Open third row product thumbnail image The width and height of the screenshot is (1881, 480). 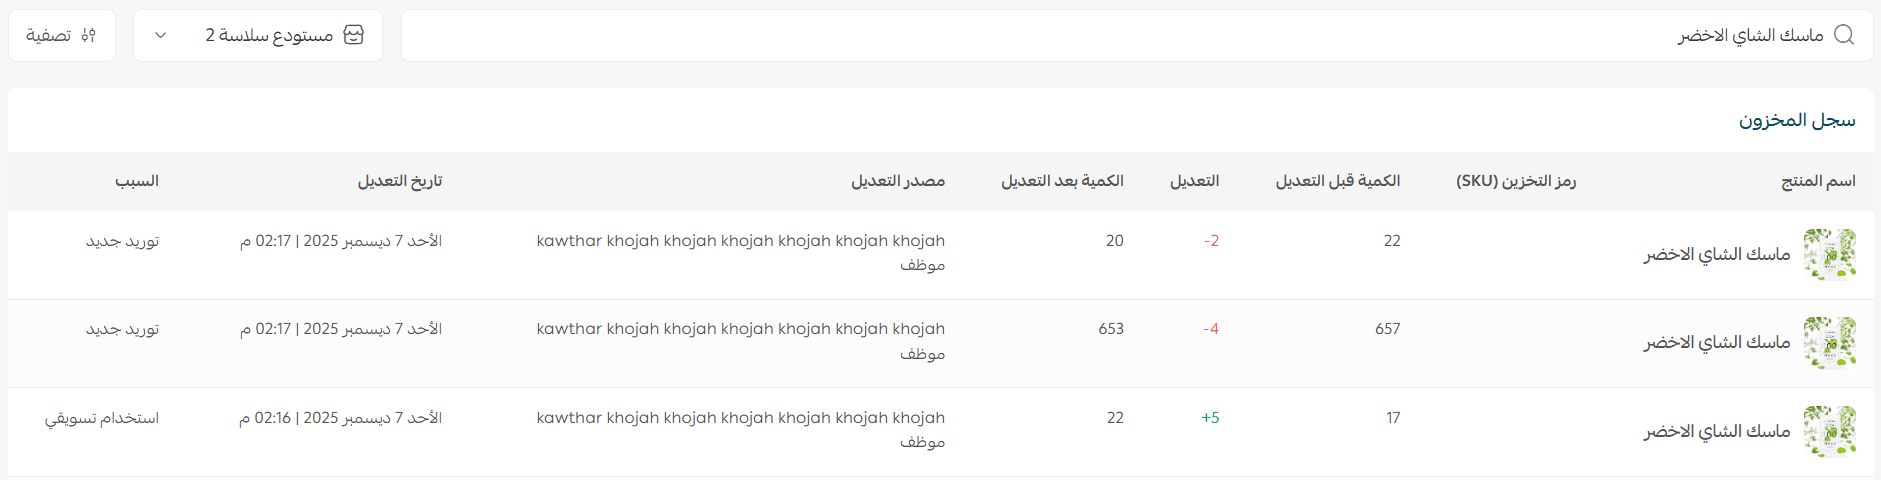pyautogui.click(x=1829, y=431)
